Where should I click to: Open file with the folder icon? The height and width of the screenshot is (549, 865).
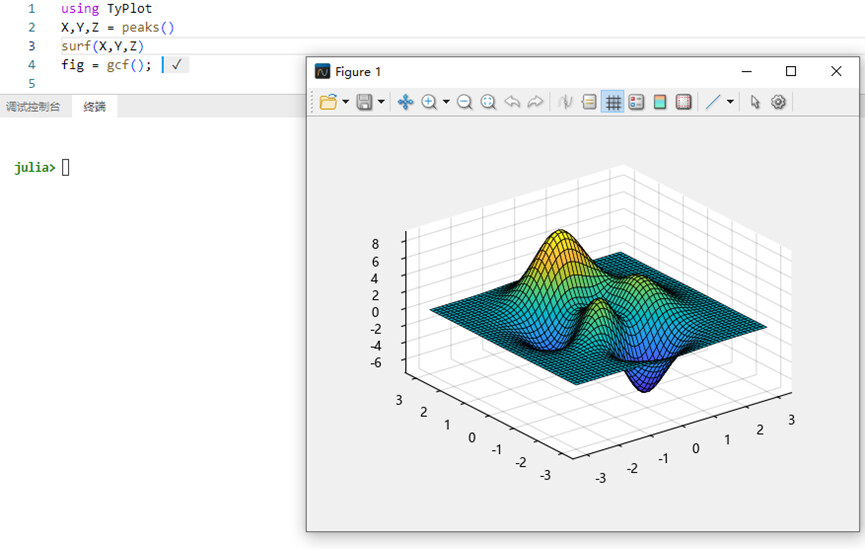pyautogui.click(x=328, y=102)
